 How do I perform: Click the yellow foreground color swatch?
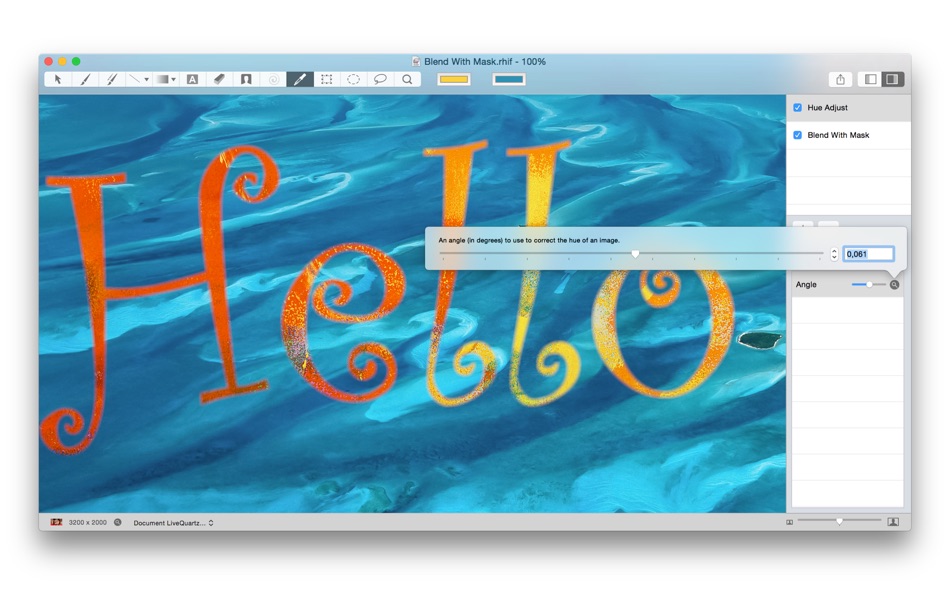pyautogui.click(x=454, y=79)
